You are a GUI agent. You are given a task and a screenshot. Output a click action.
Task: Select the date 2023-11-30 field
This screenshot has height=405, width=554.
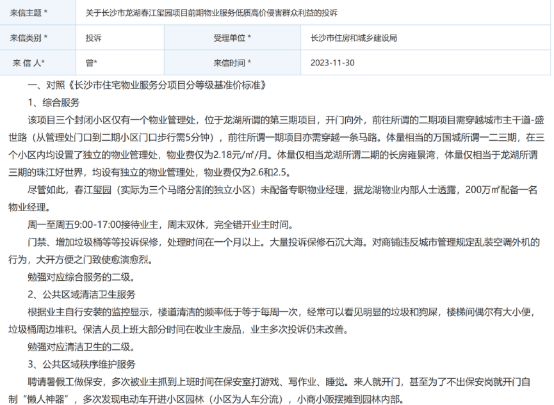(425, 63)
